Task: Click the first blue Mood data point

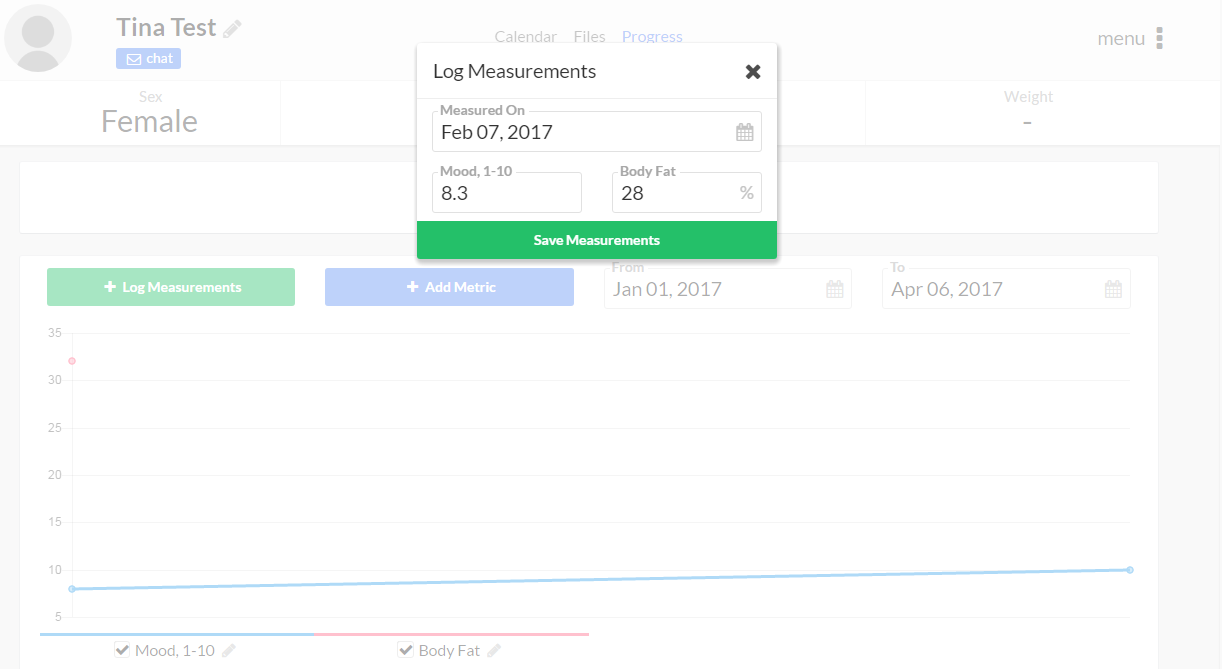Action: coord(72,589)
